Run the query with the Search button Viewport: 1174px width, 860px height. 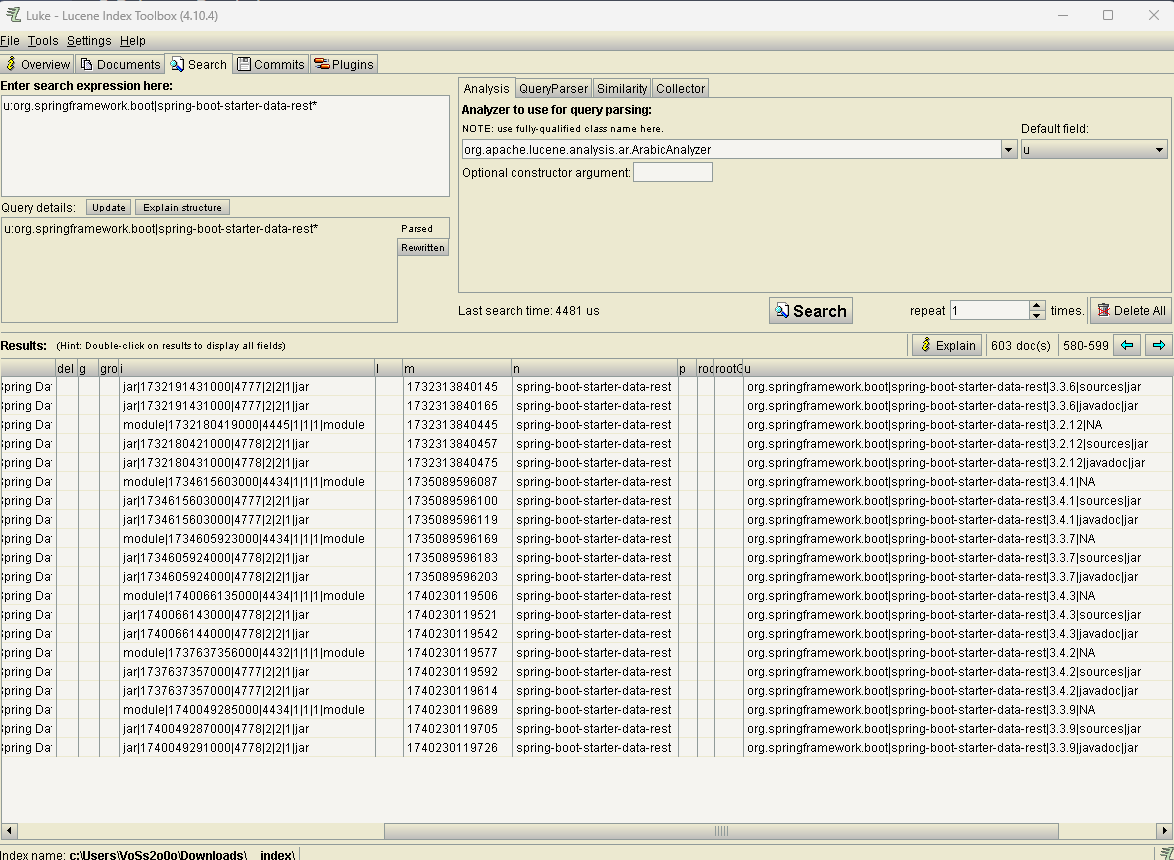(811, 311)
